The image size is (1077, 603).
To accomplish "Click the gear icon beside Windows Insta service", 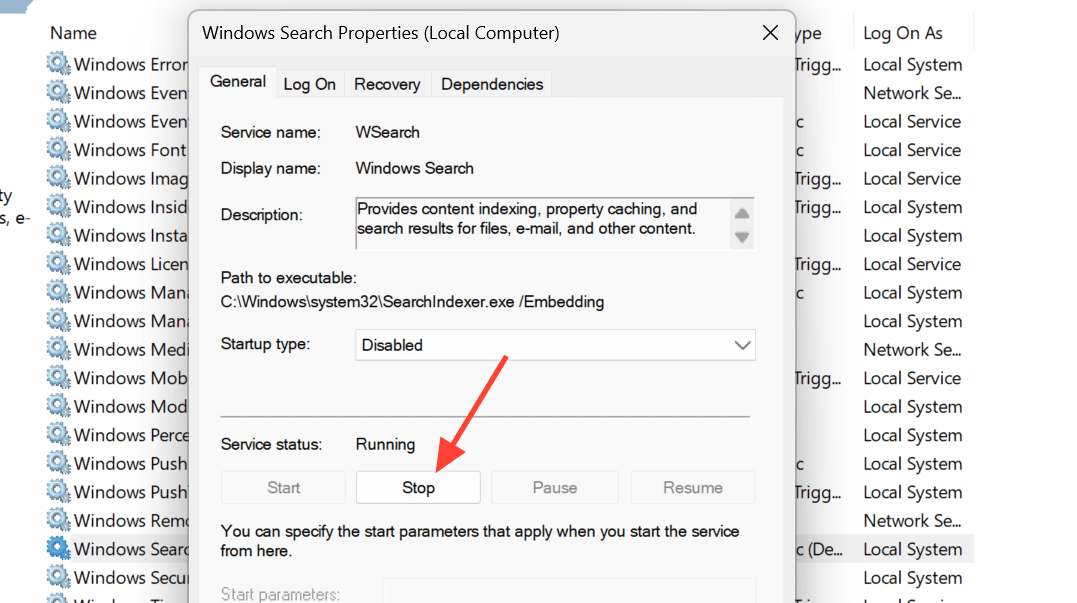I will pos(58,235).
